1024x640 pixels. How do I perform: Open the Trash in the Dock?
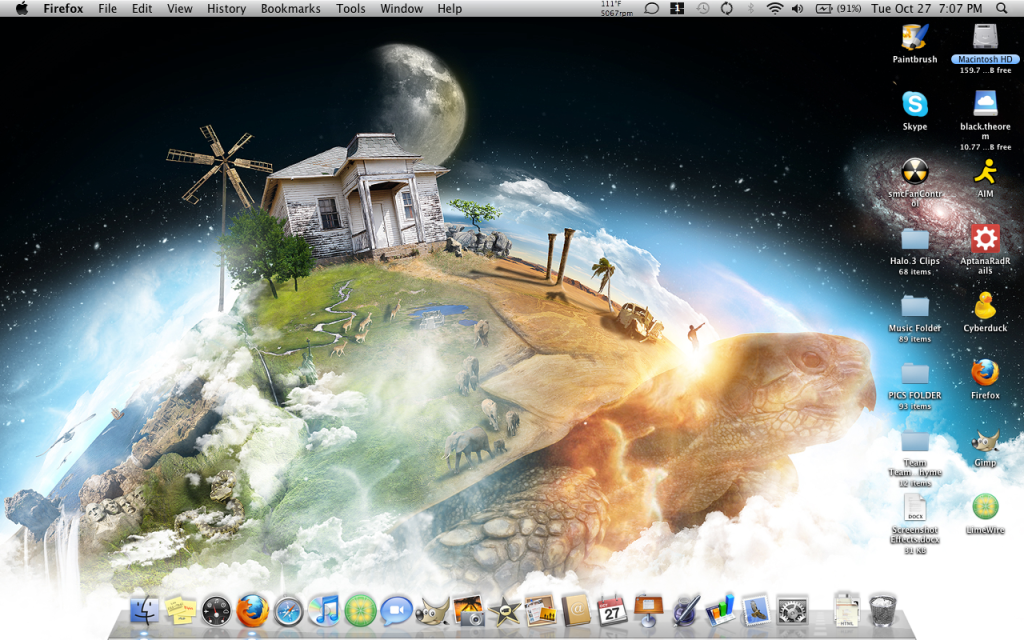point(883,610)
